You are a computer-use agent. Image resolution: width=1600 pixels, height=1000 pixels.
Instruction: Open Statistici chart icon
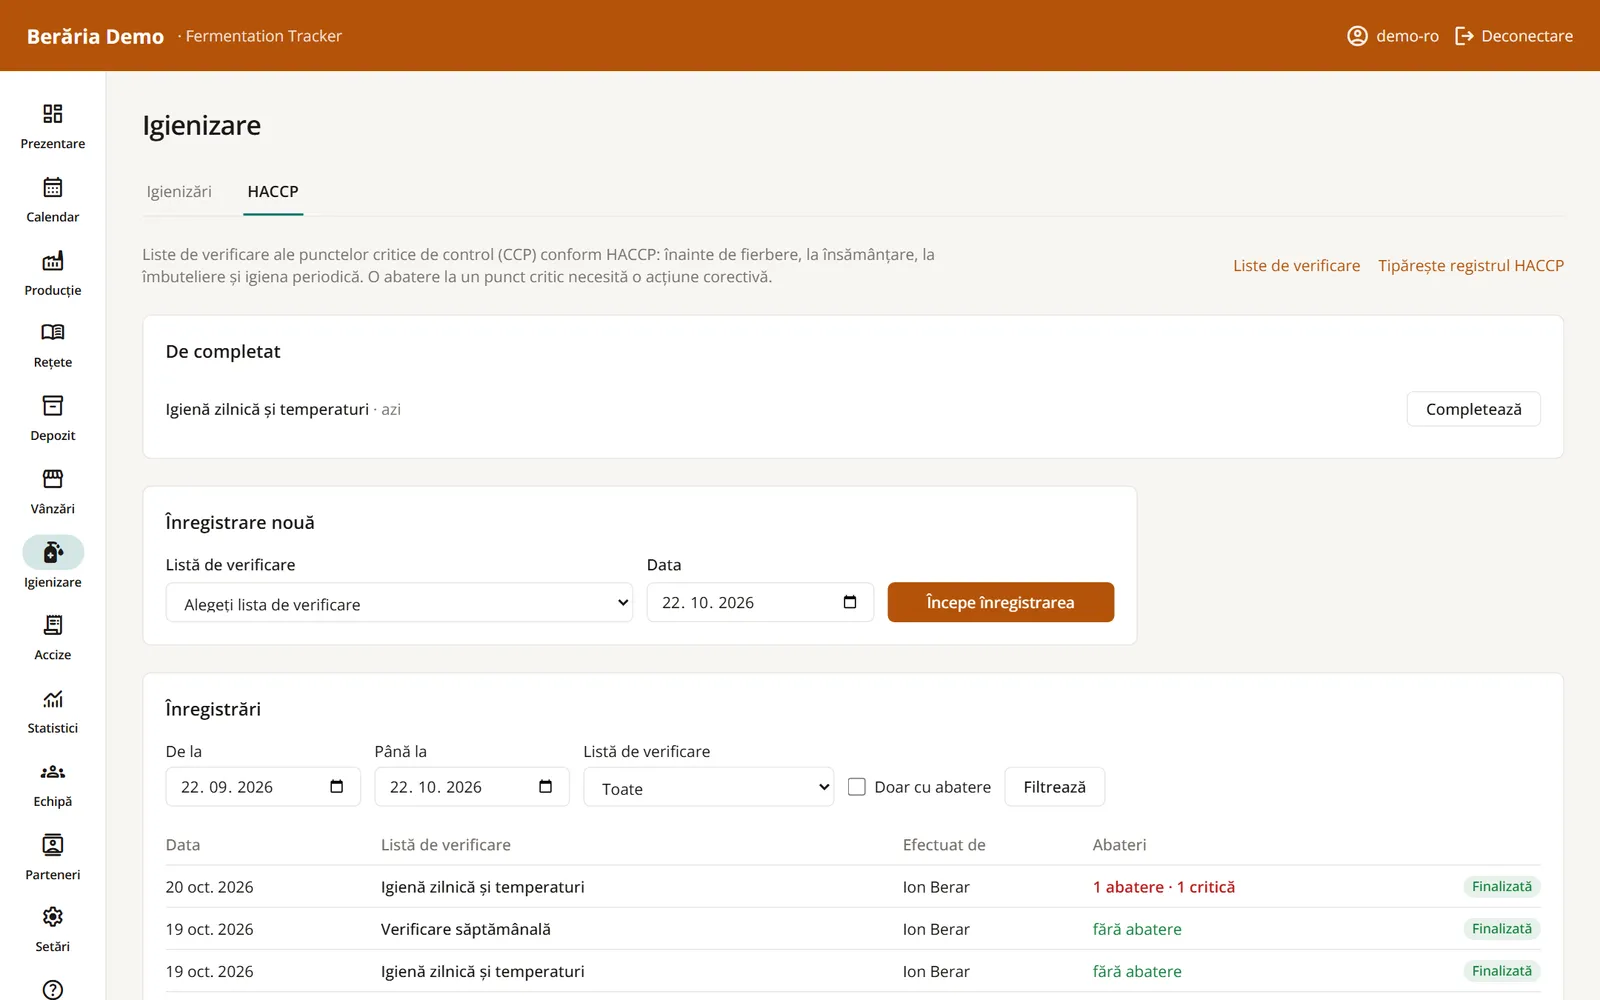pyautogui.click(x=53, y=699)
